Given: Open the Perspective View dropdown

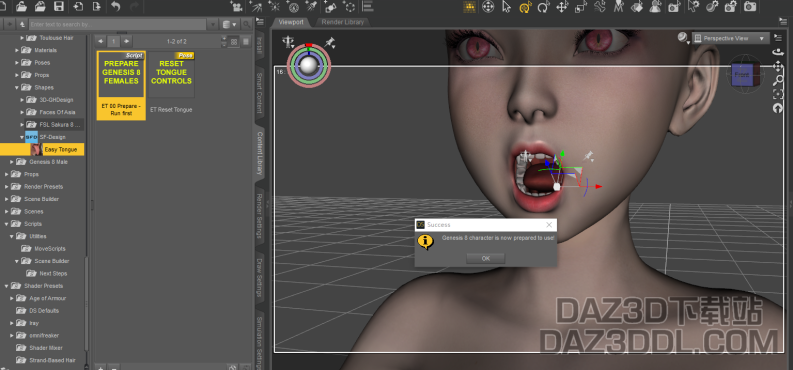Looking at the screenshot, I should coord(730,38).
